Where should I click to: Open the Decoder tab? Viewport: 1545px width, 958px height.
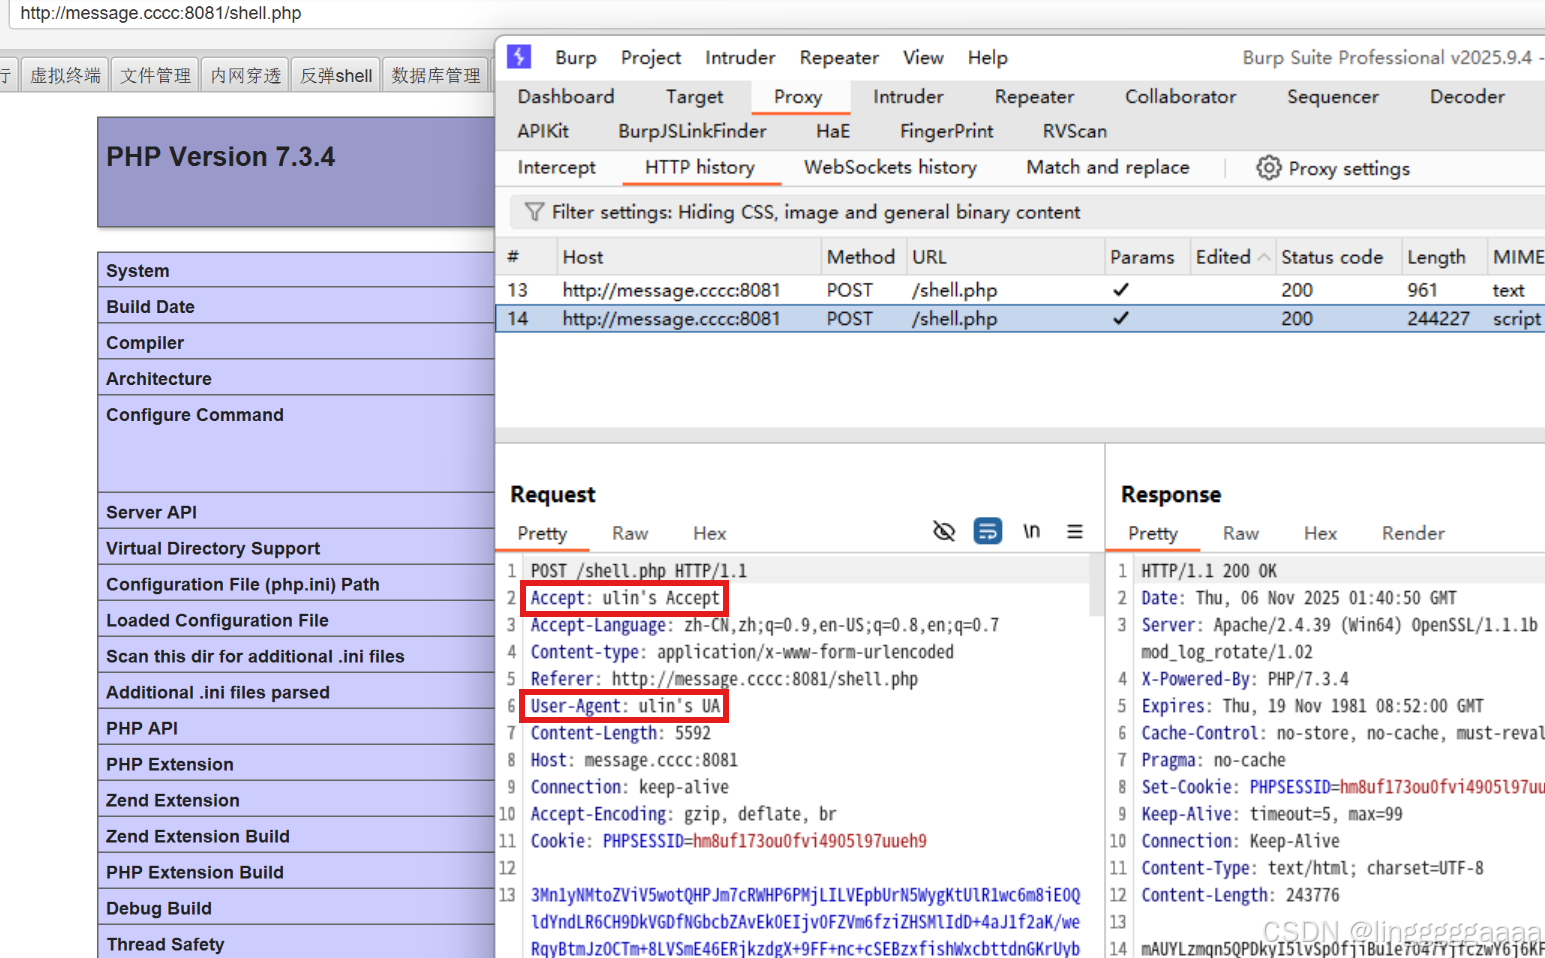pyautogui.click(x=1467, y=96)
